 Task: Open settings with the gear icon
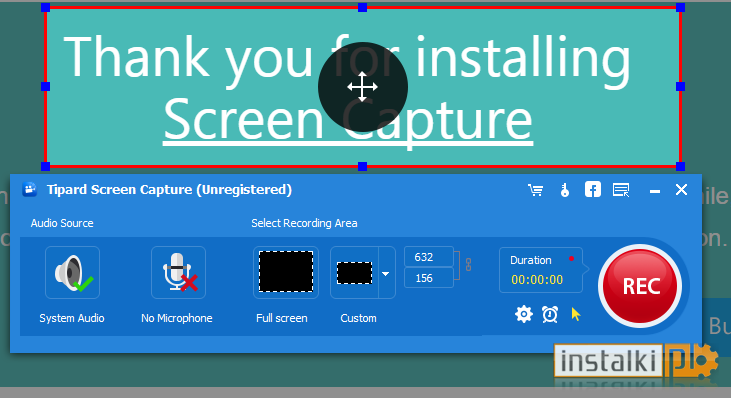[524, 314]
